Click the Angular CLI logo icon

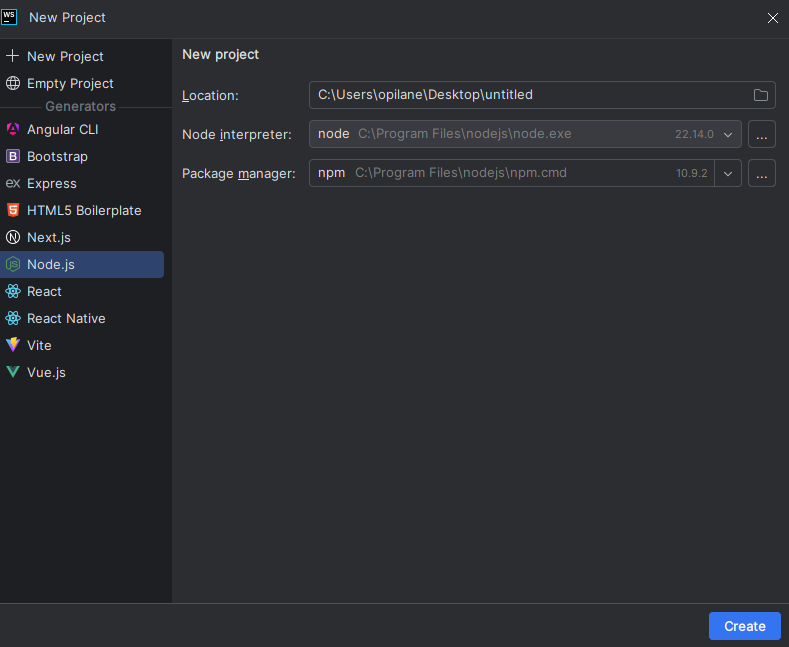(13, 129)
